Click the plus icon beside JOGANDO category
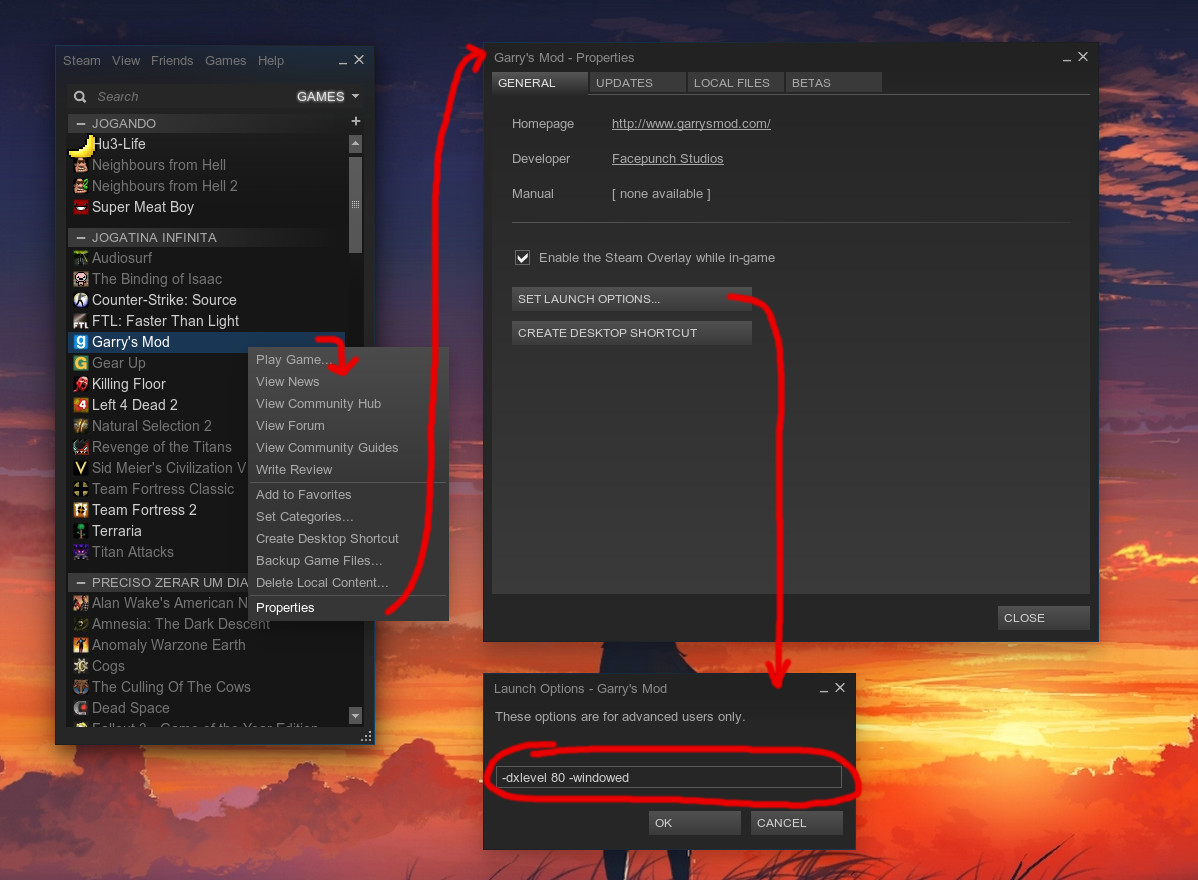1198x880 pixels. (355, 121)
